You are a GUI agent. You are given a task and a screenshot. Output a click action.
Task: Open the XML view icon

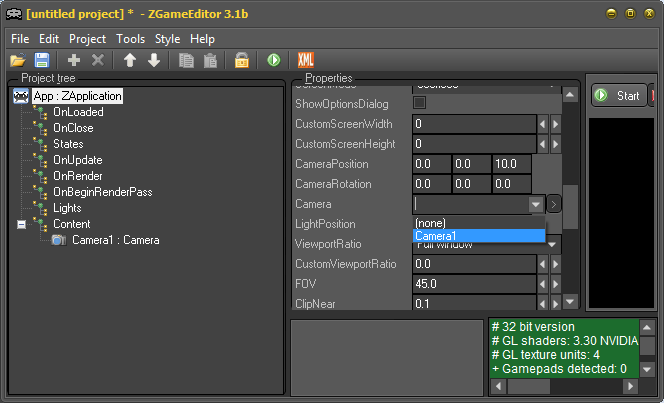pyautogui.click(x=305, y=60)
